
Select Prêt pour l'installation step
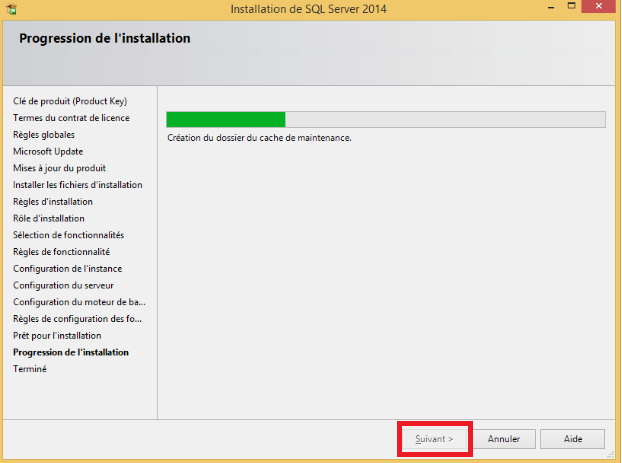pos(57,336)
